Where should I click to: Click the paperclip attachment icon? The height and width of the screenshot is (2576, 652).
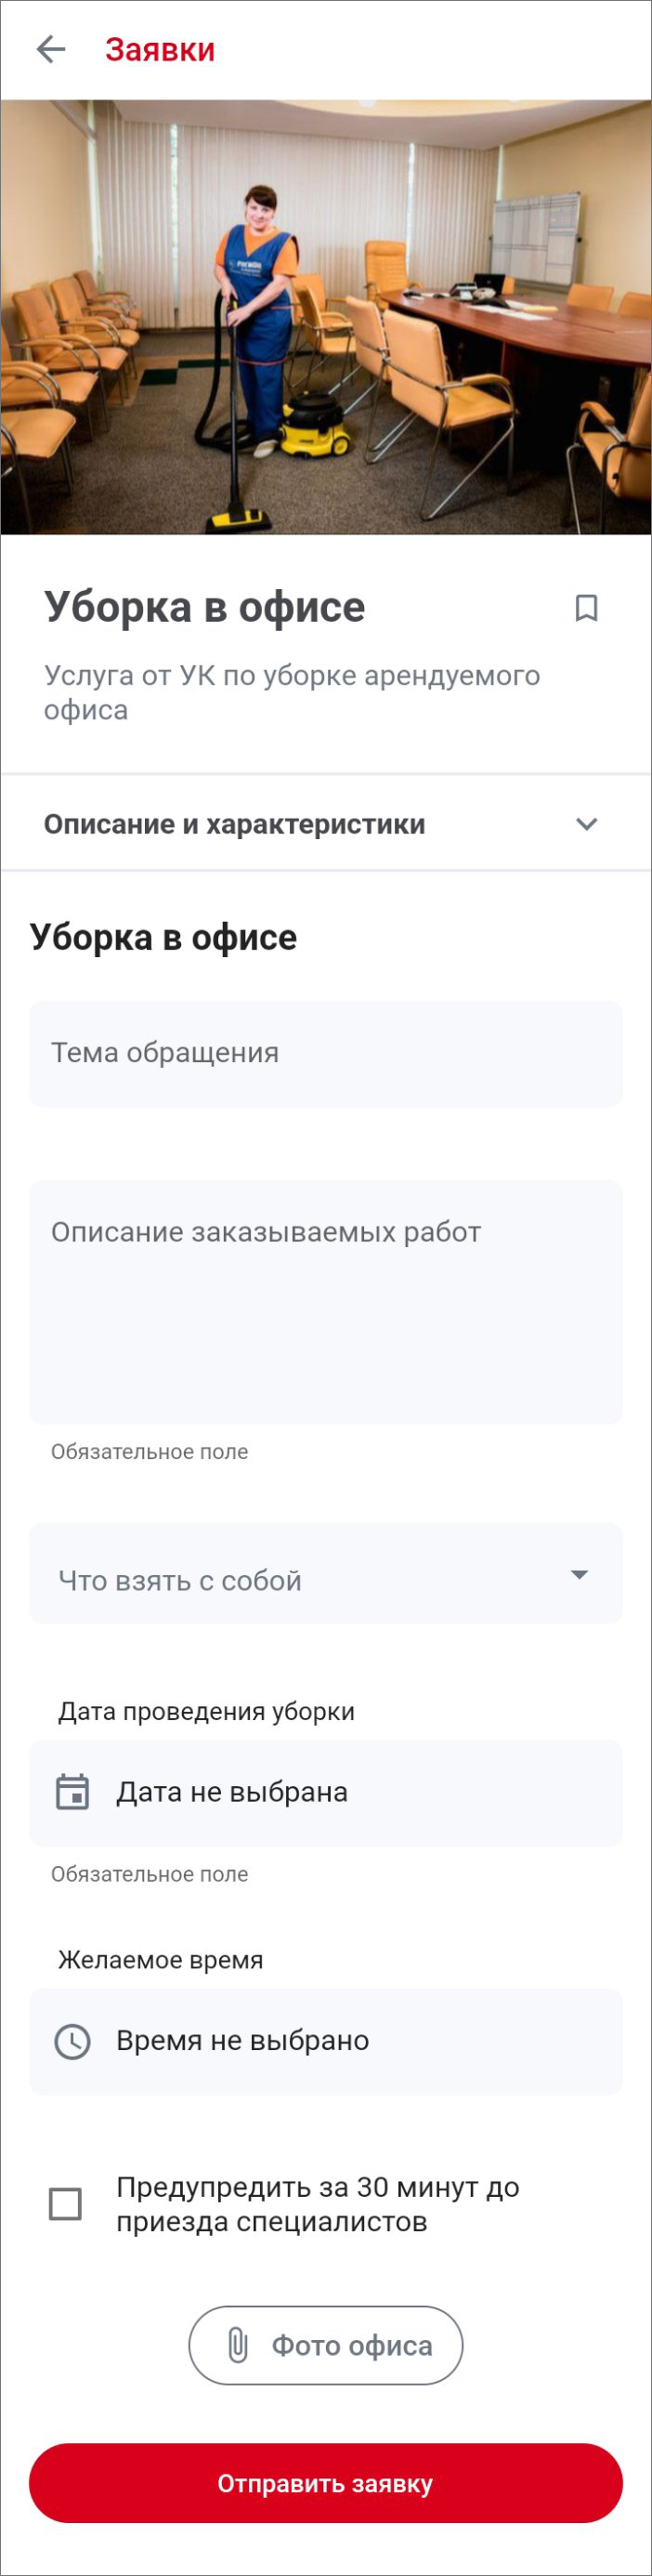point(237,2345)
